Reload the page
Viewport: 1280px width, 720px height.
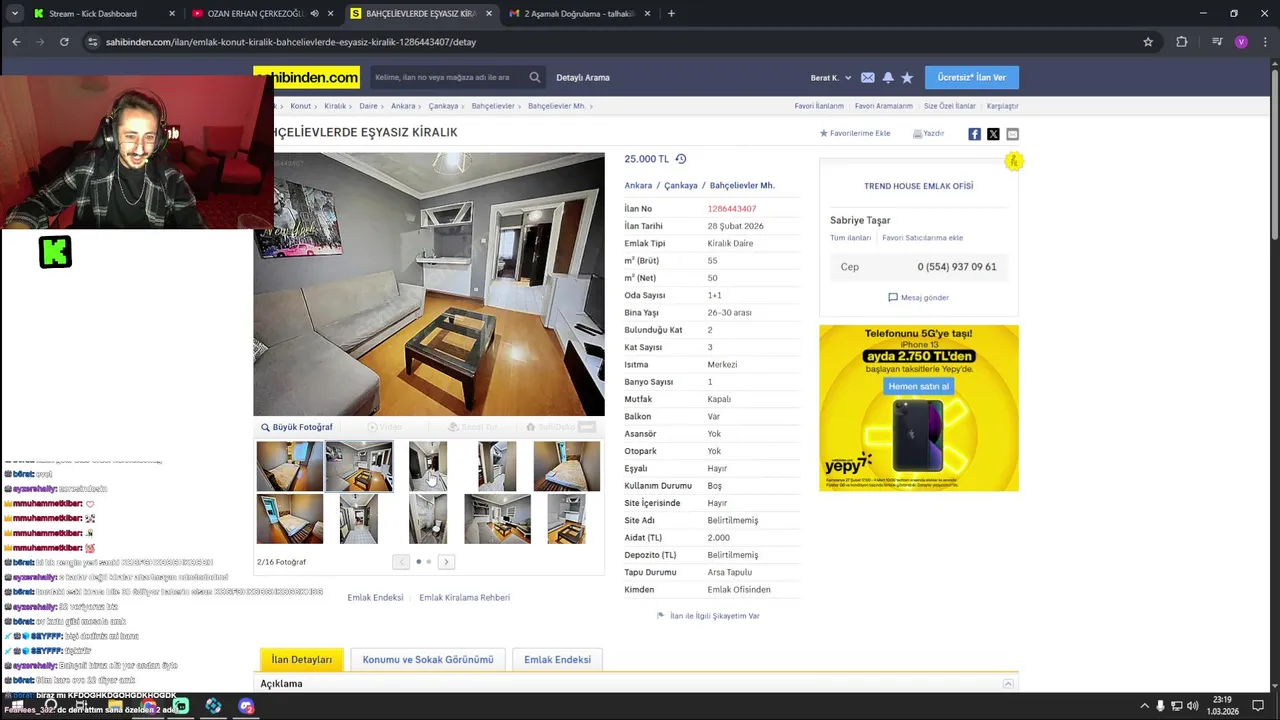coord(64,42)
